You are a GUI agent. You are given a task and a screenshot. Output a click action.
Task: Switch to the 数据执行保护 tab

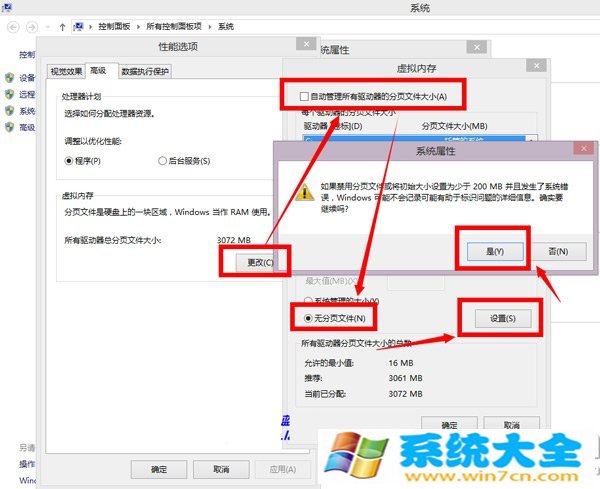[x=145, y=72]
